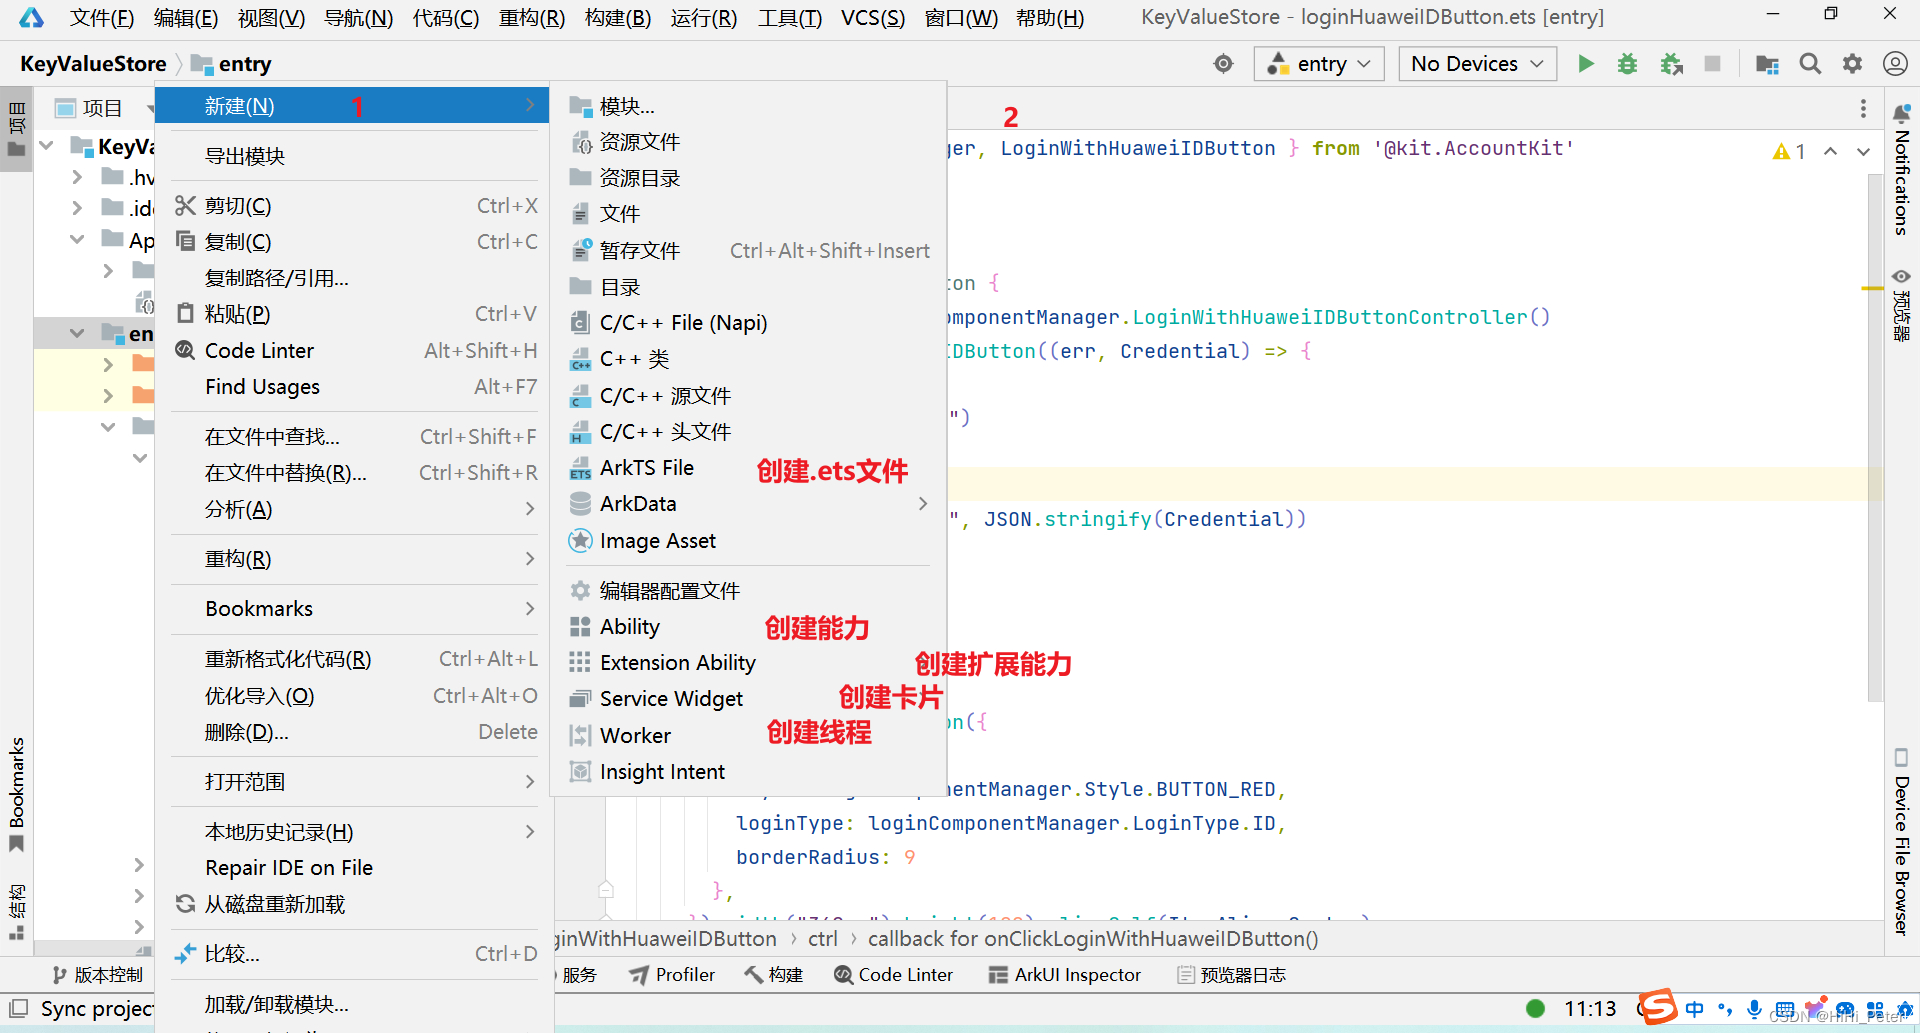
Task: Click Code Linter in context menu
Action: (x=354, y=351)
